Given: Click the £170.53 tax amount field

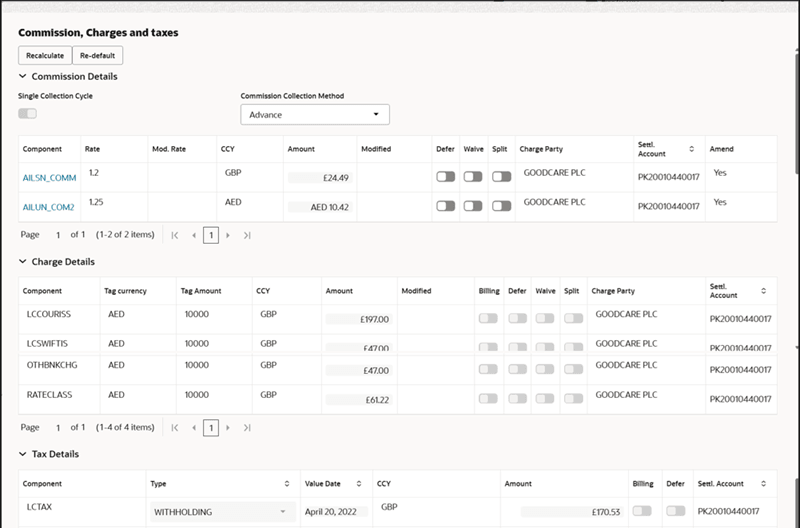Looking at the screenshot, I should (x=572, y=512).
